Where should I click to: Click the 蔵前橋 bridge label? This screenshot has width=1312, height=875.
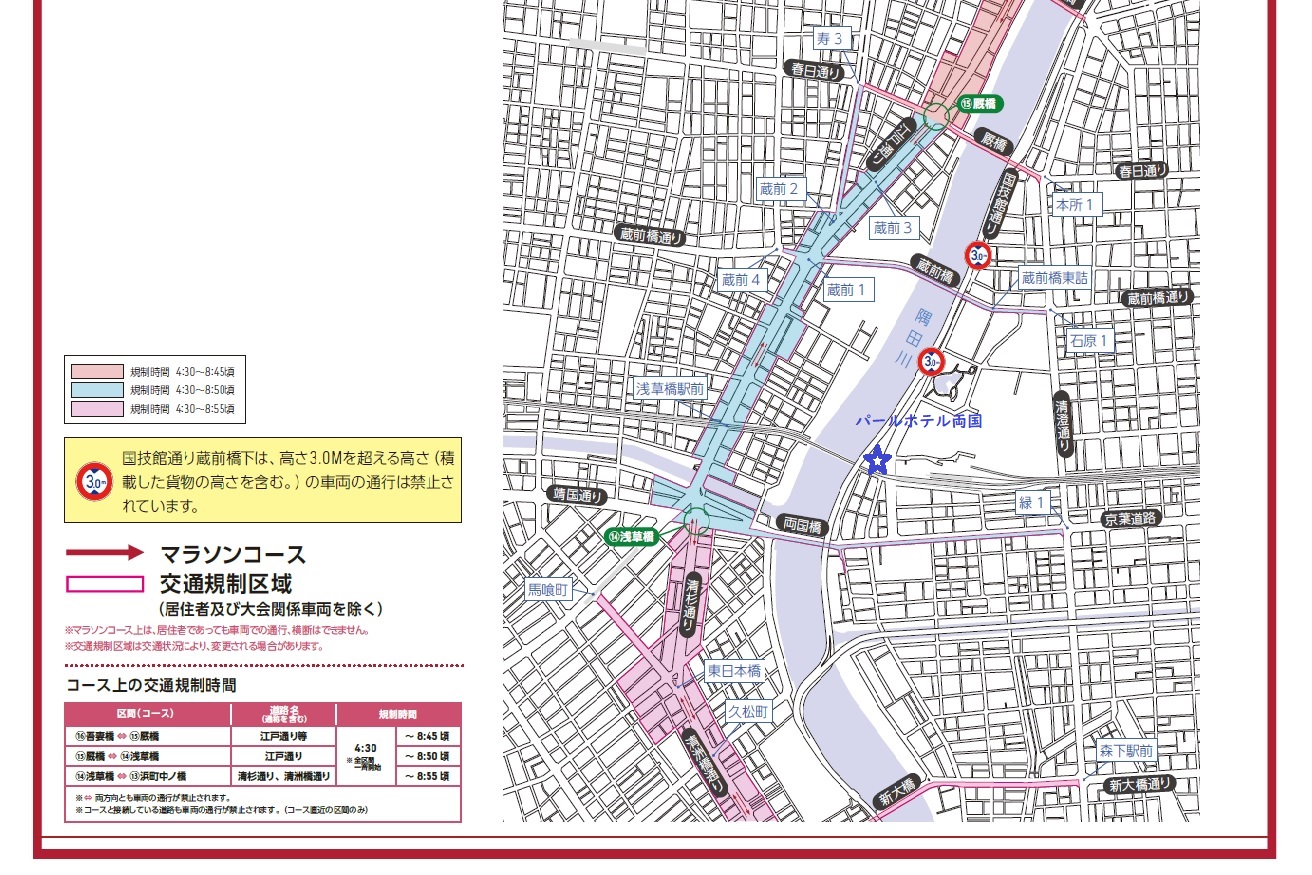click(x=936, y=268)
